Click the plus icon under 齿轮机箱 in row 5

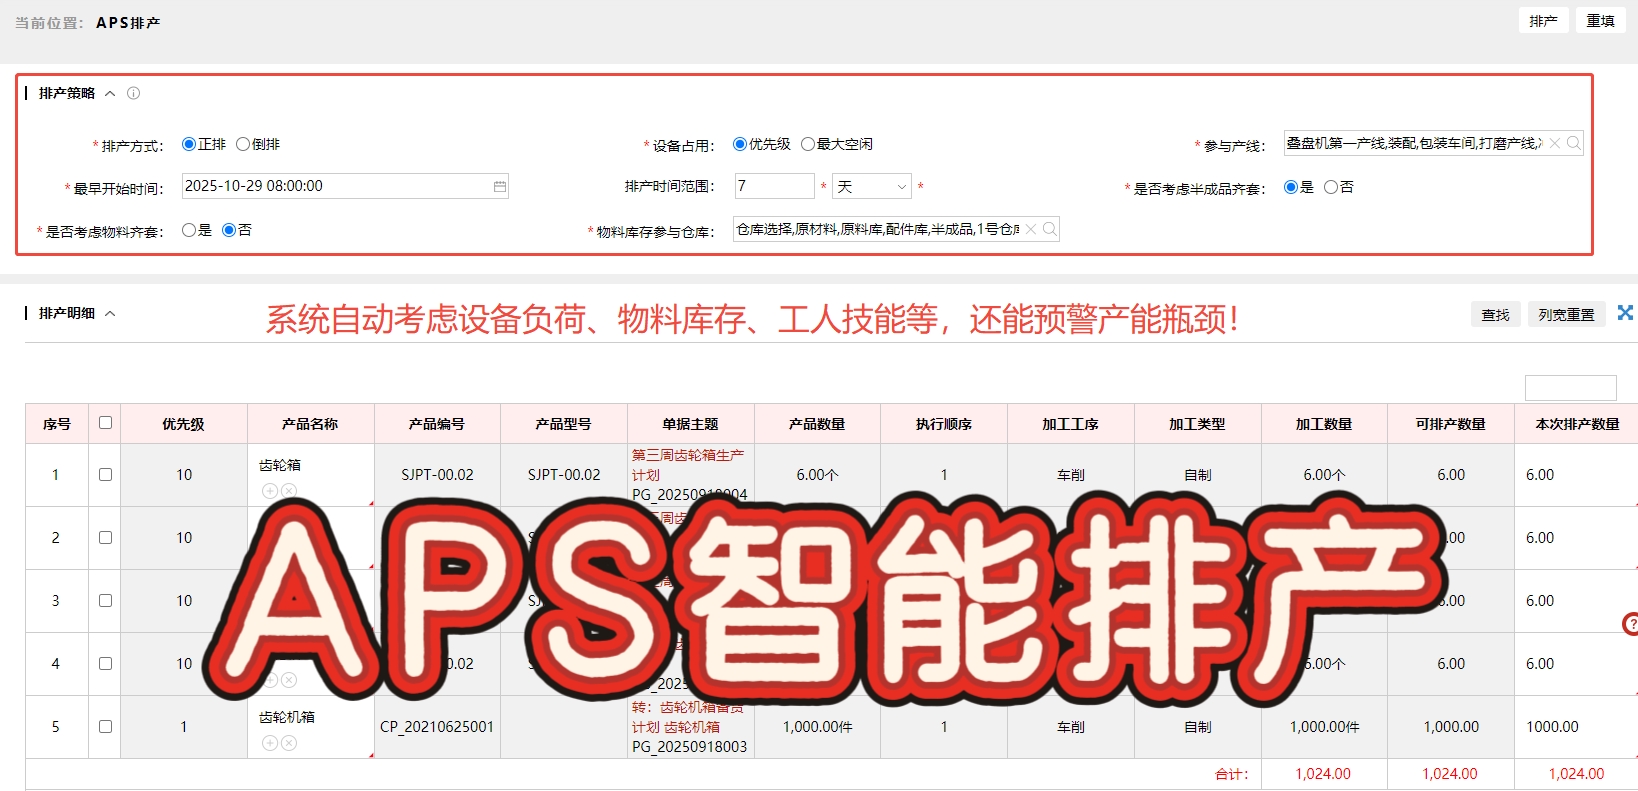[x=269, y=743]
